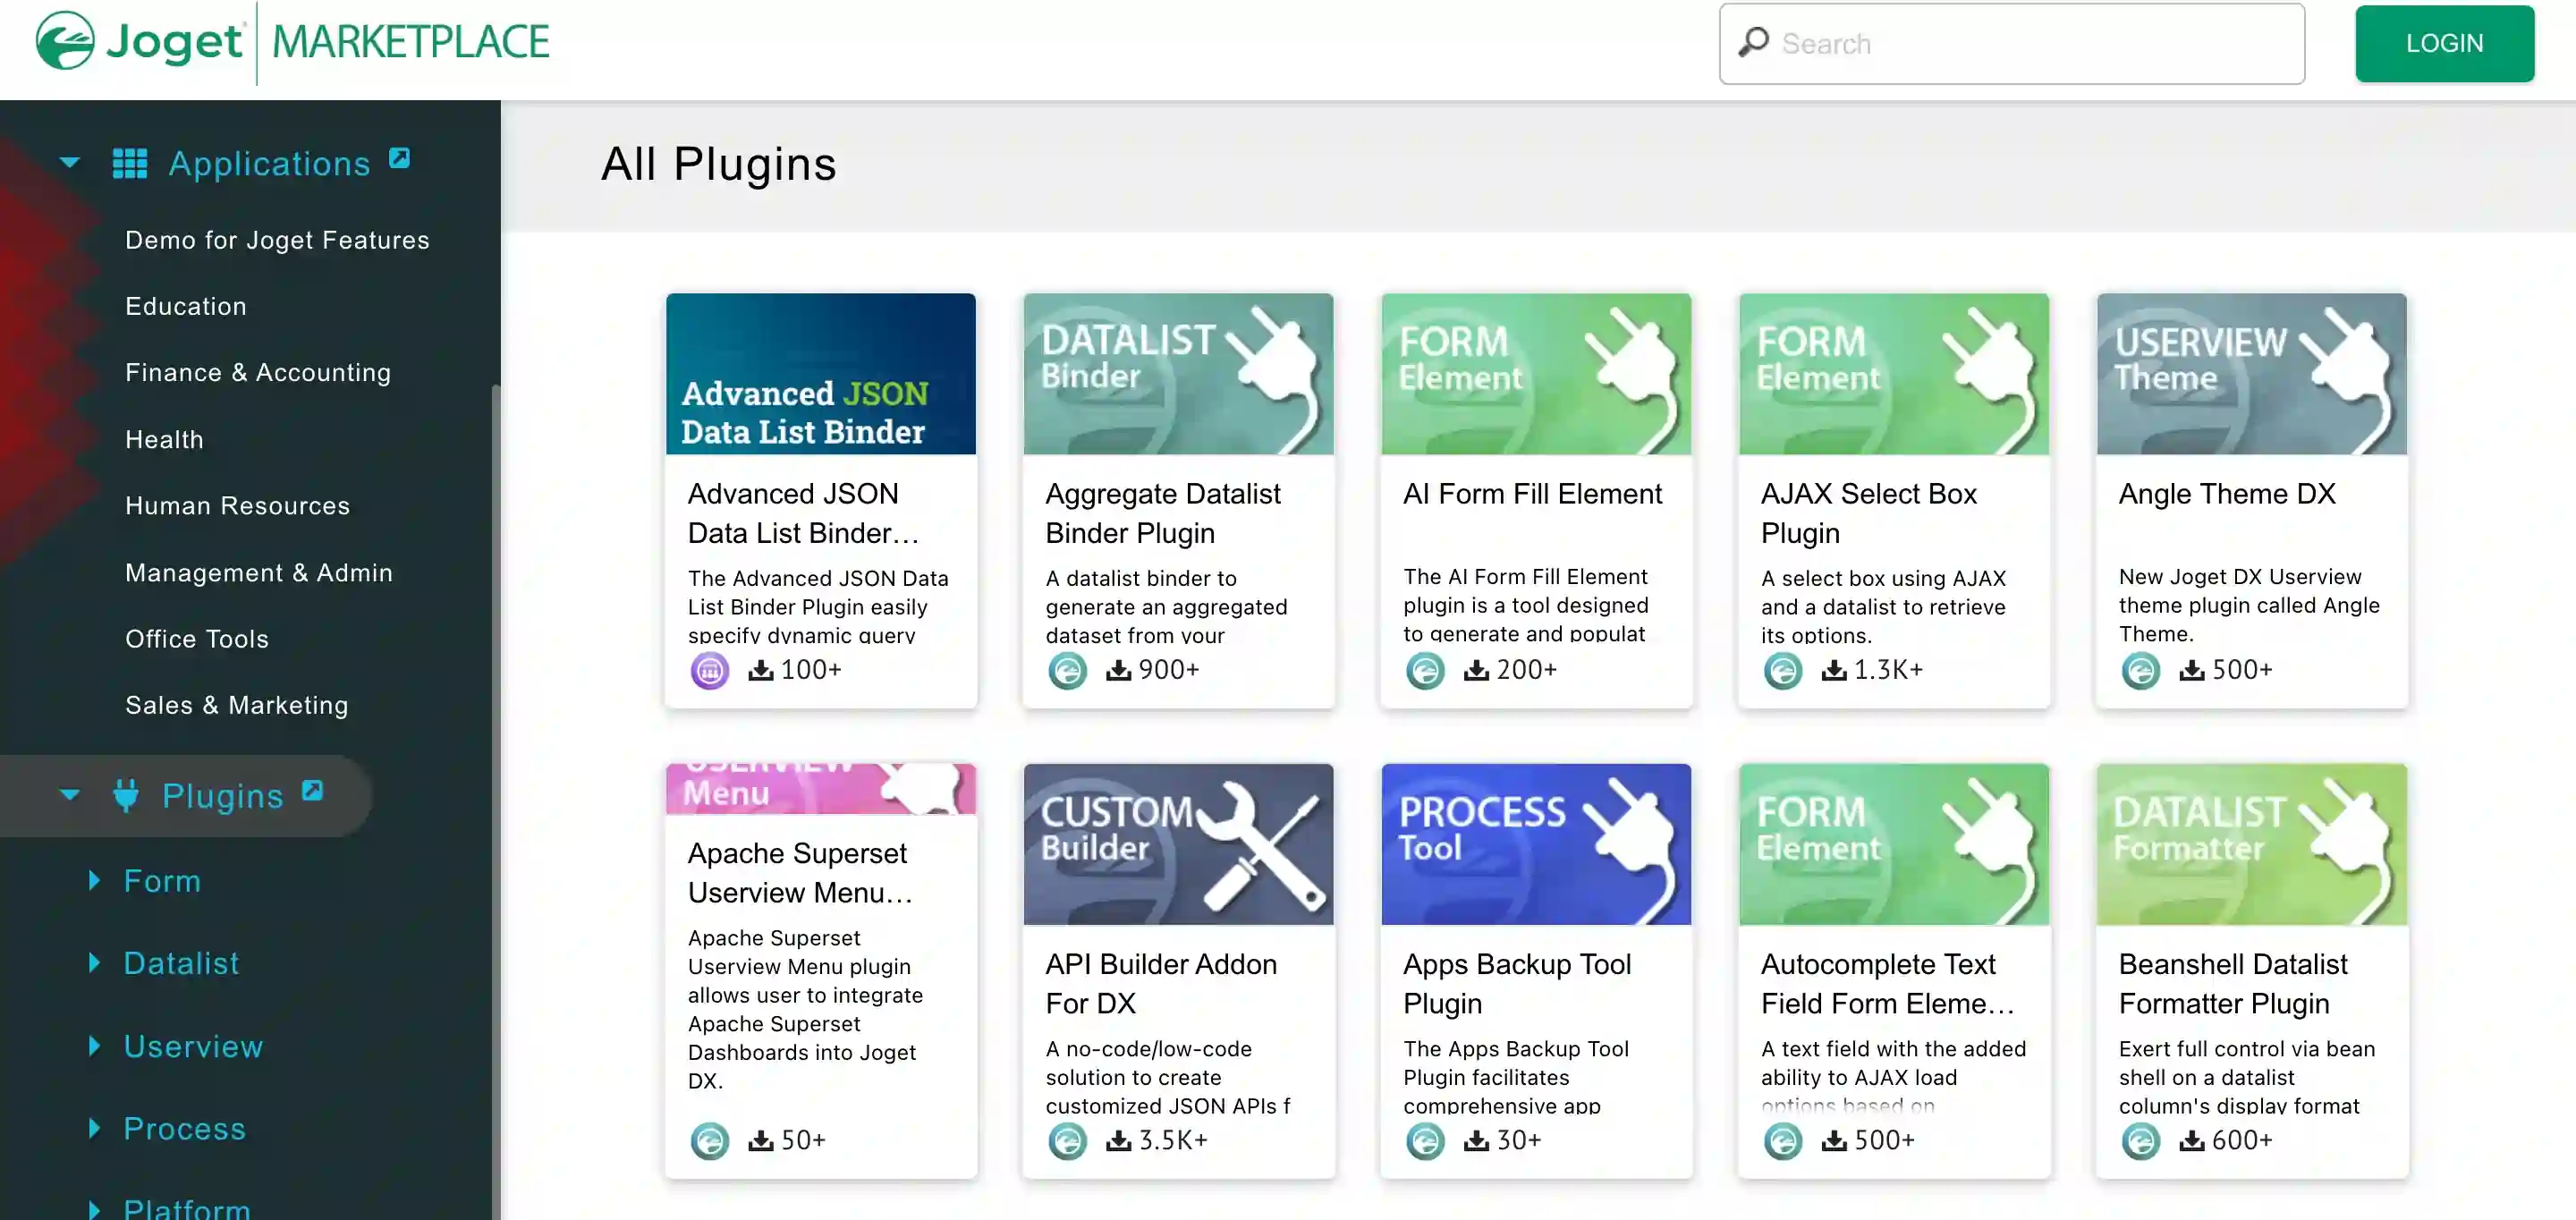The image size is (2576, 1220).
Task: Click the Plugins plug icon
Action: pos(126,795)
